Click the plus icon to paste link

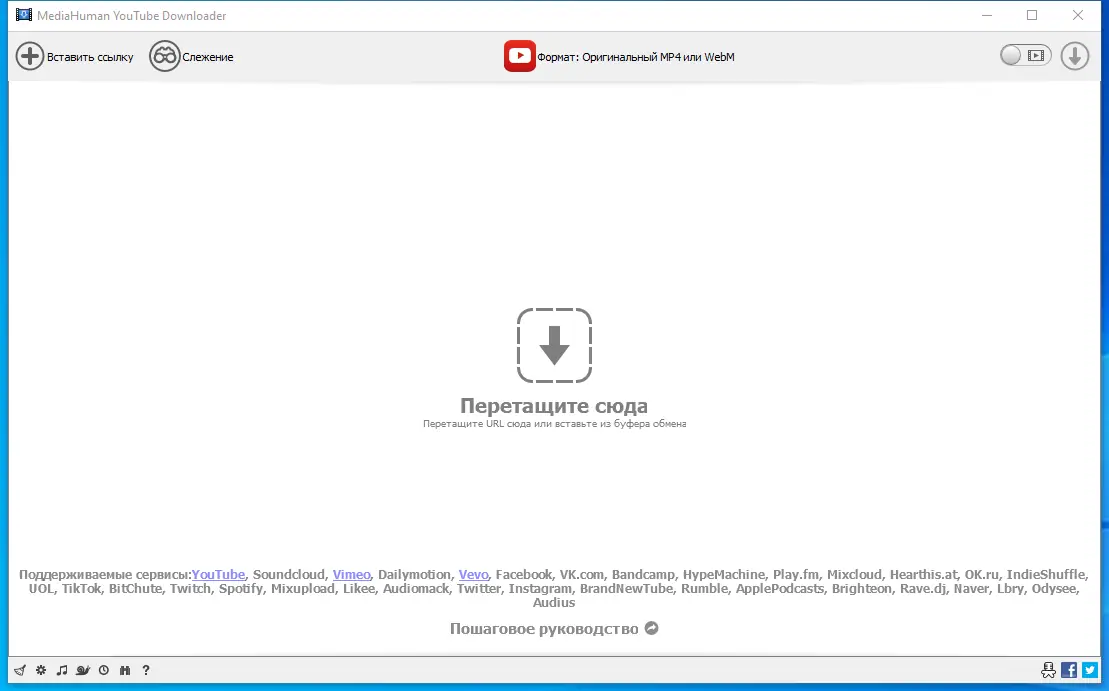pyautogui.click(x=30, y=57)
